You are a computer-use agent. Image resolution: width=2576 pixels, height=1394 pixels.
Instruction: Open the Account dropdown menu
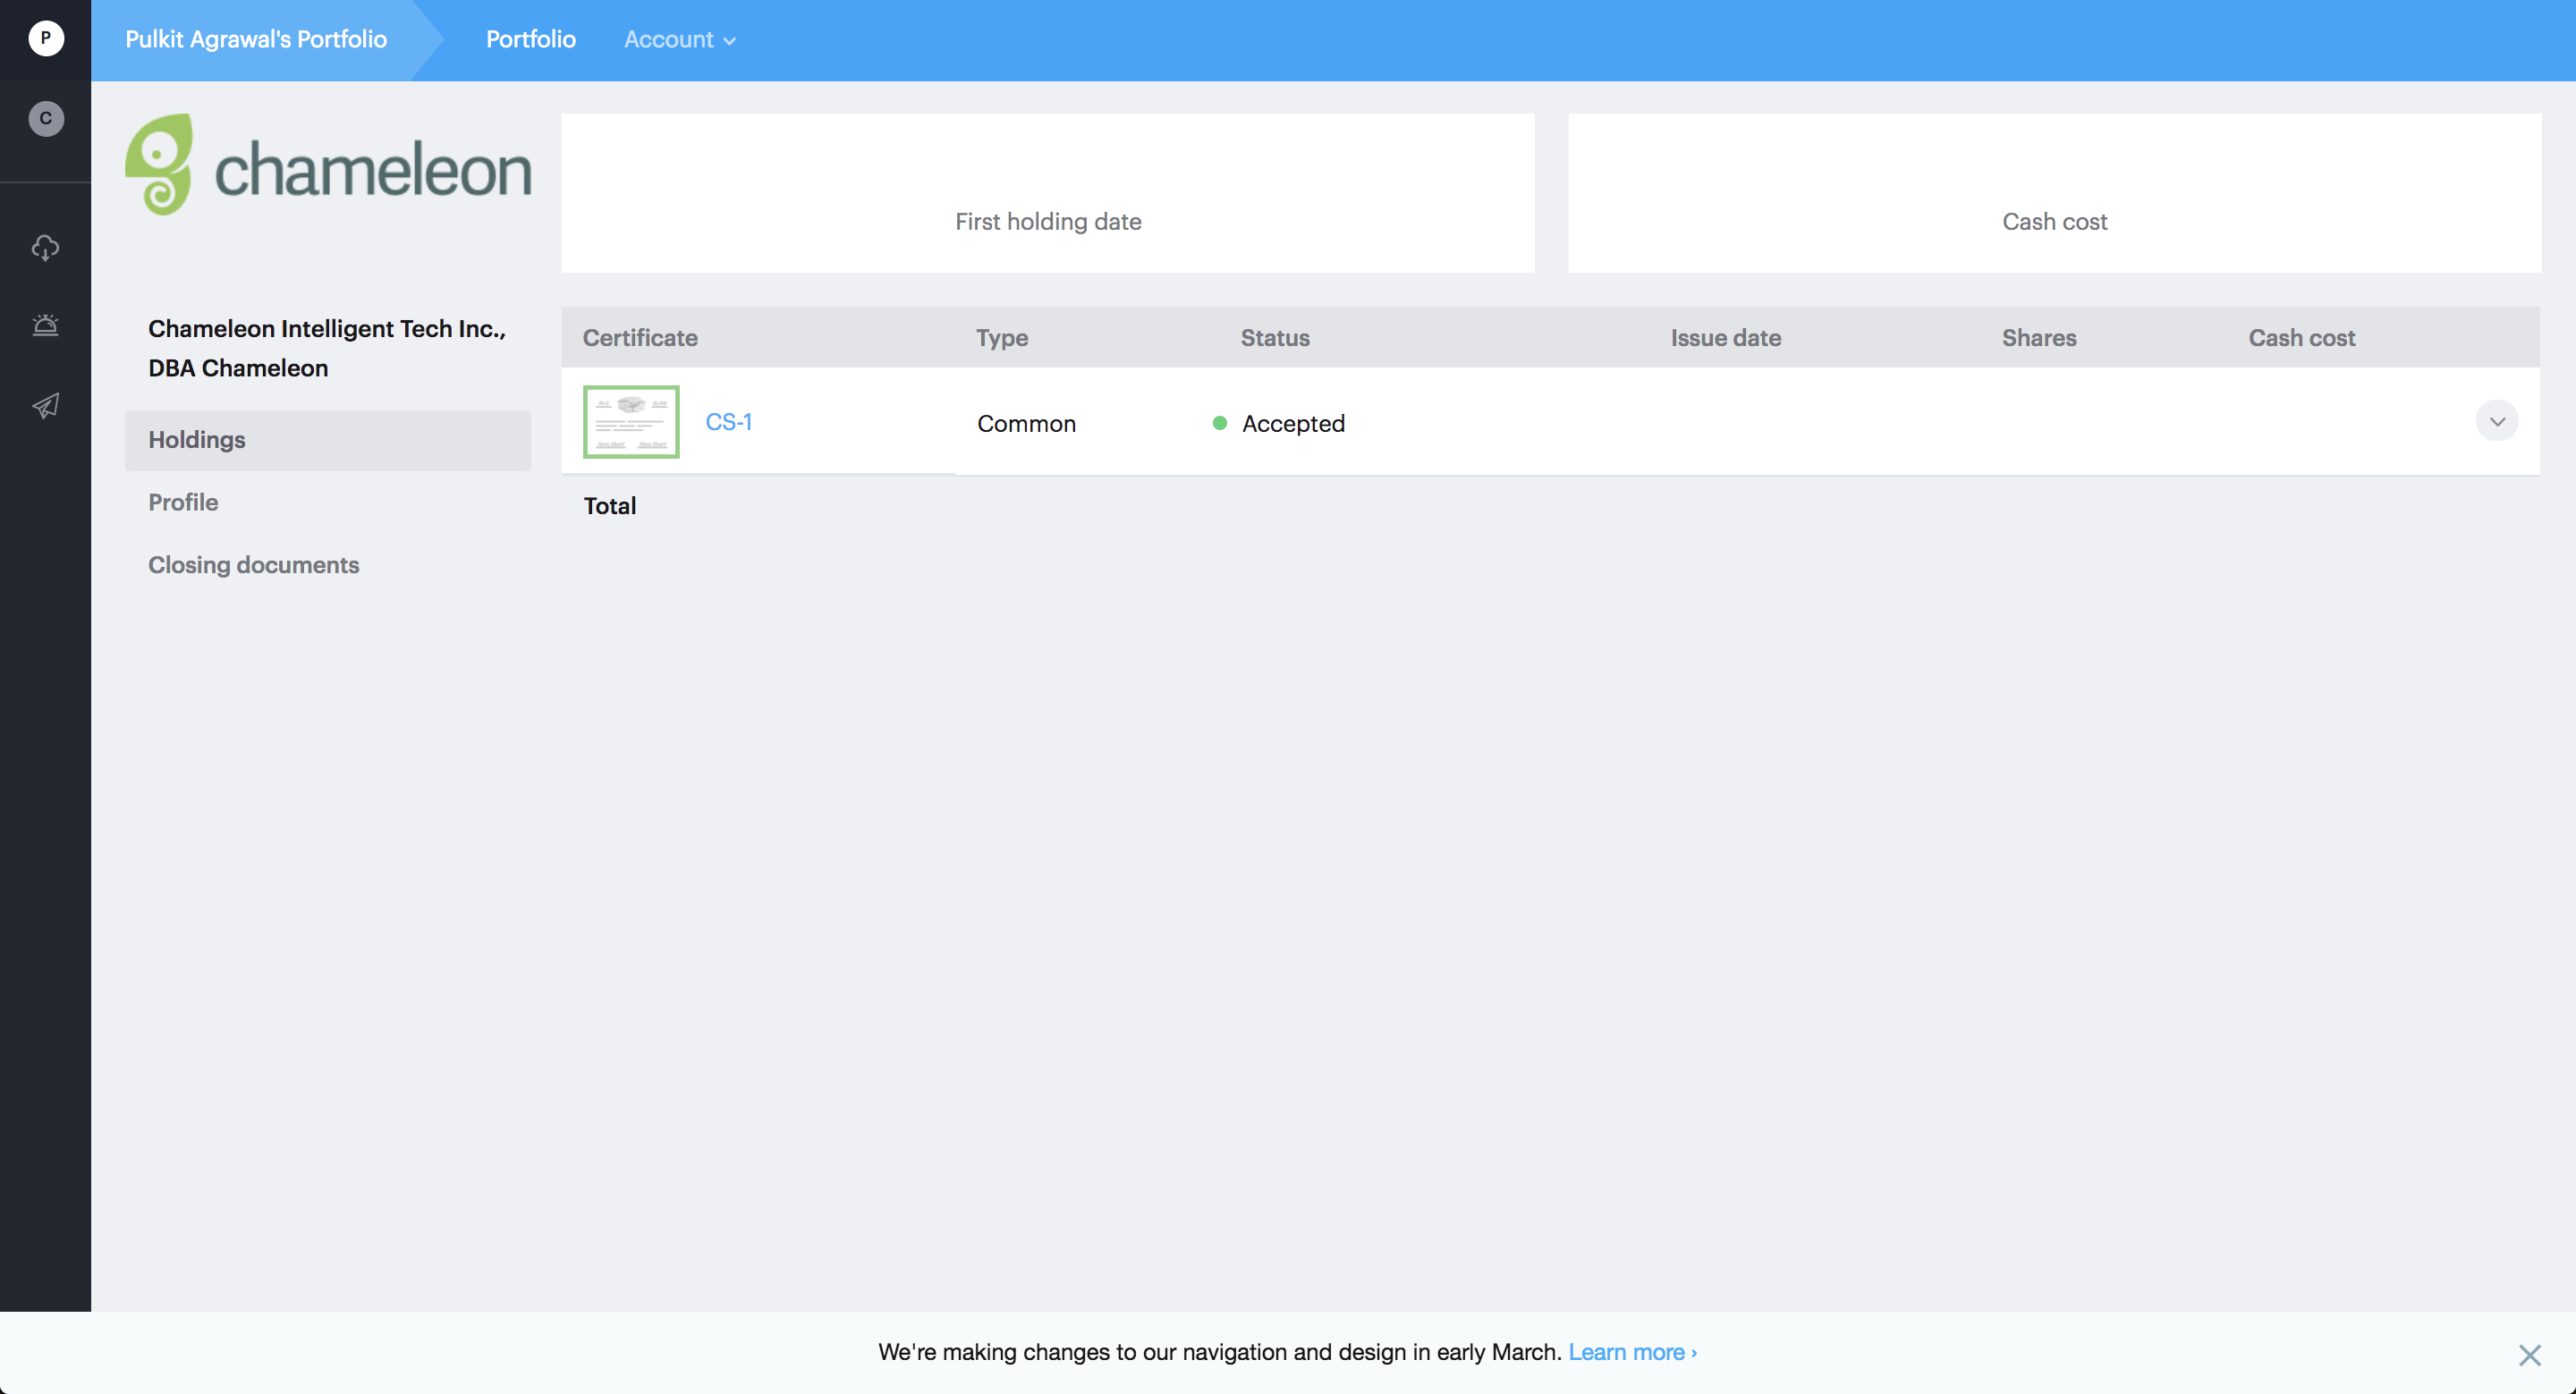(680, 39)
